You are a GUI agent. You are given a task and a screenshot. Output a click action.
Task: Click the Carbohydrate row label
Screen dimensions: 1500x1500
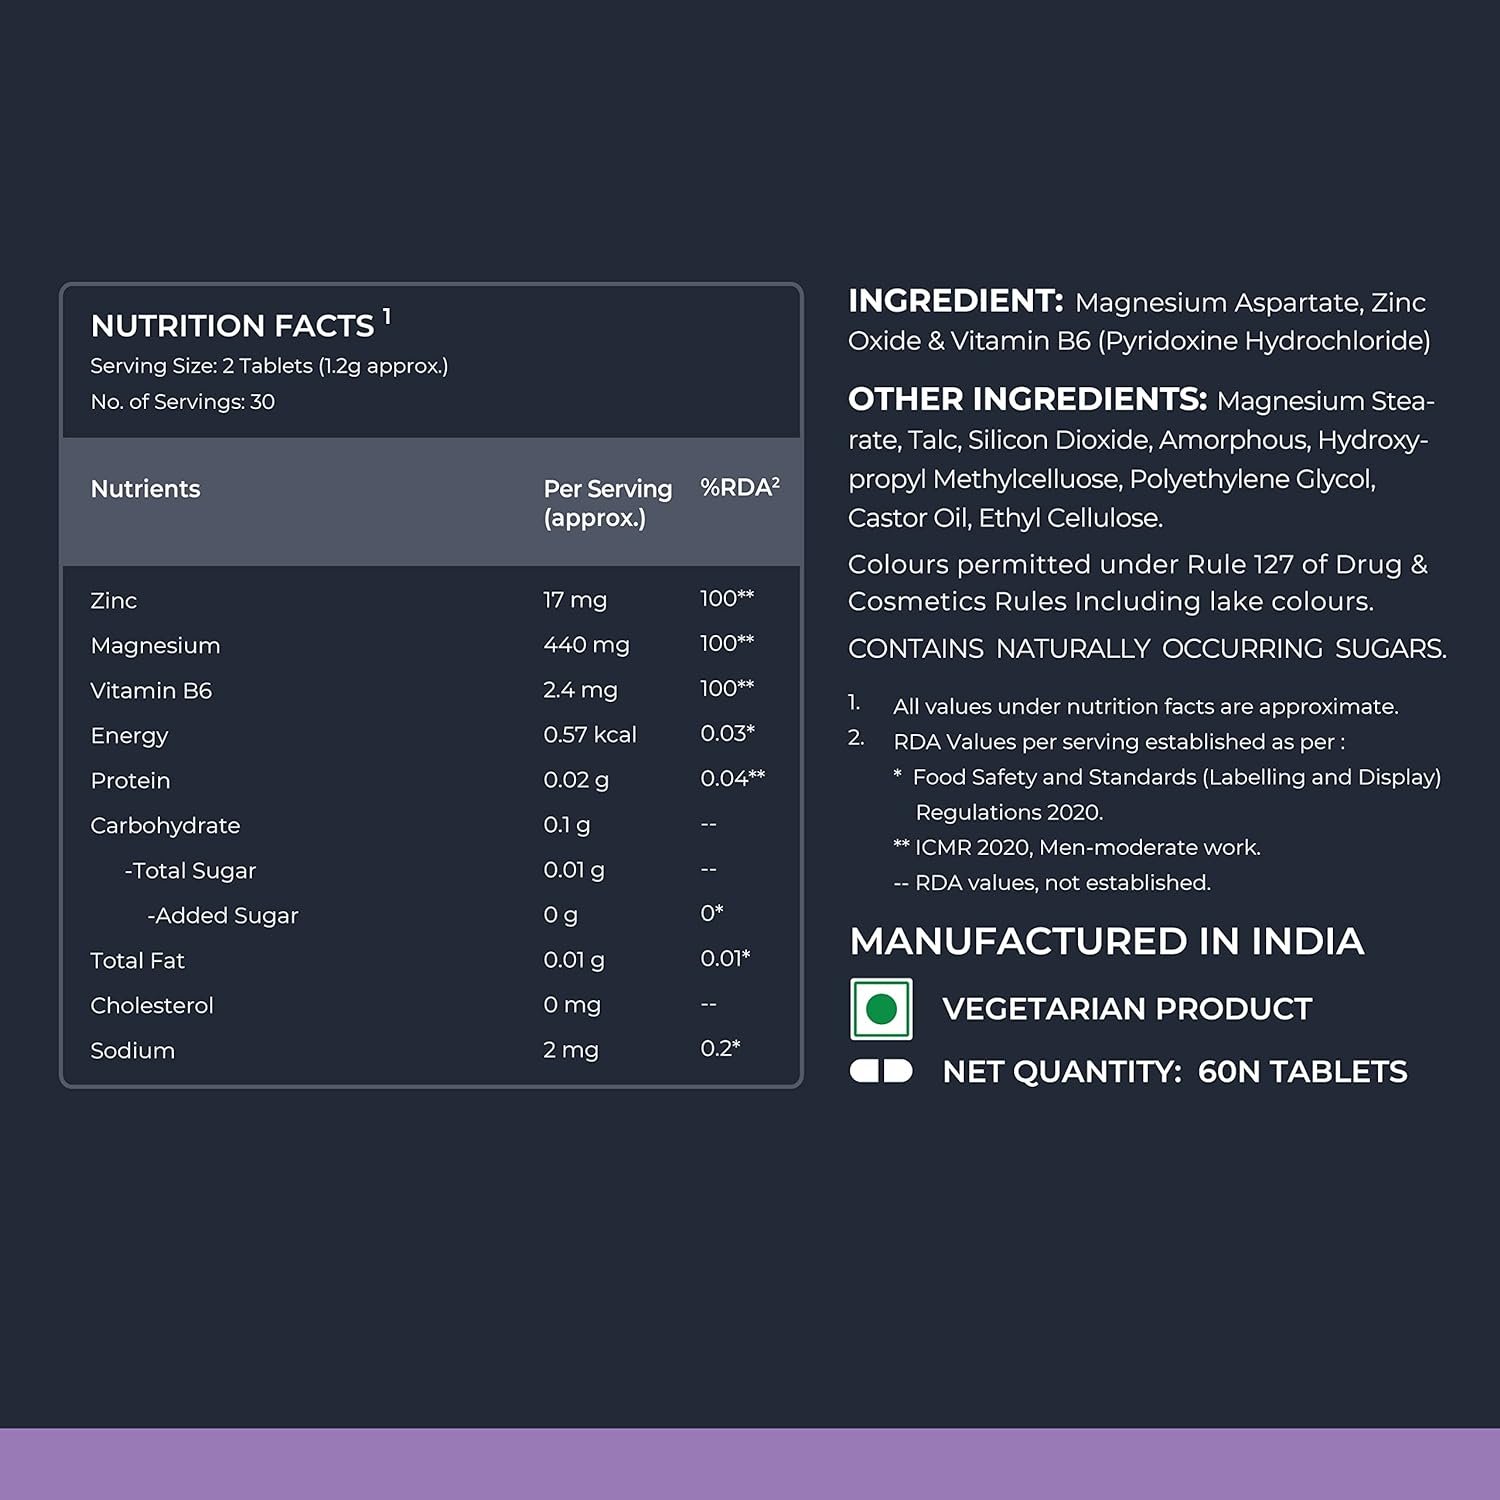165,826
